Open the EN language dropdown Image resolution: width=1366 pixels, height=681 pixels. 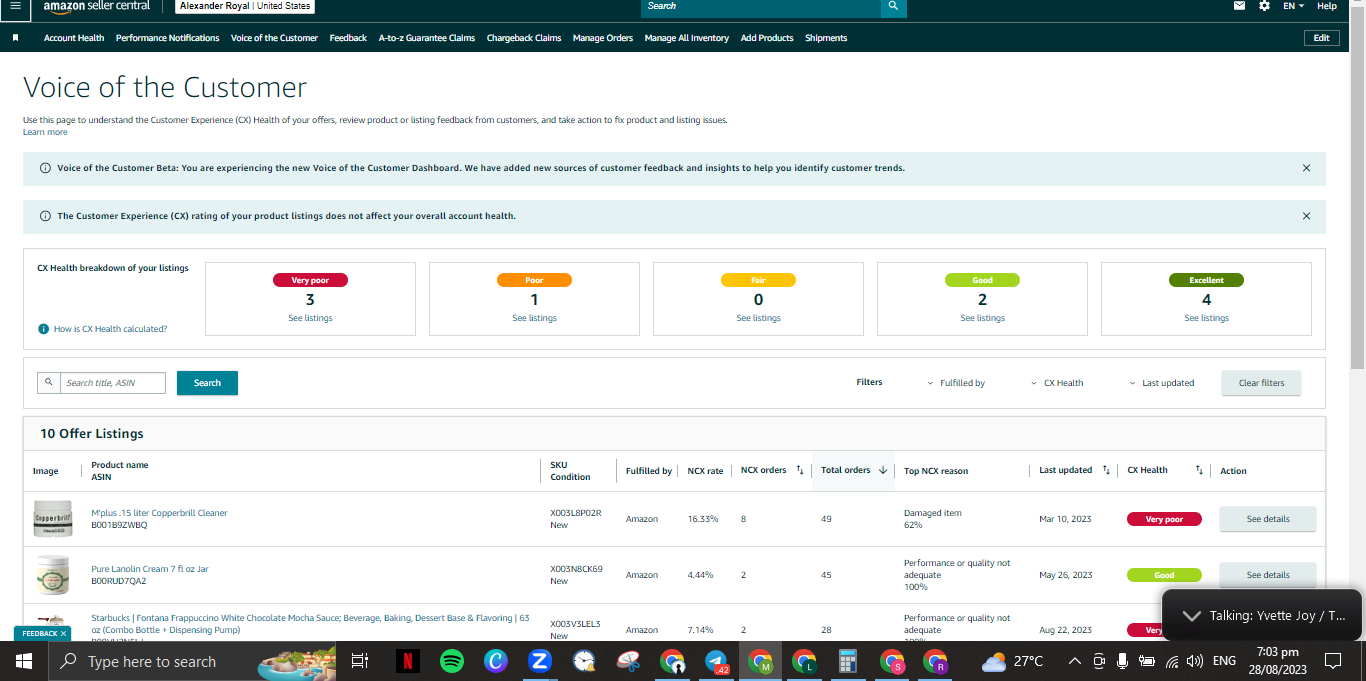click(1293, 6)
